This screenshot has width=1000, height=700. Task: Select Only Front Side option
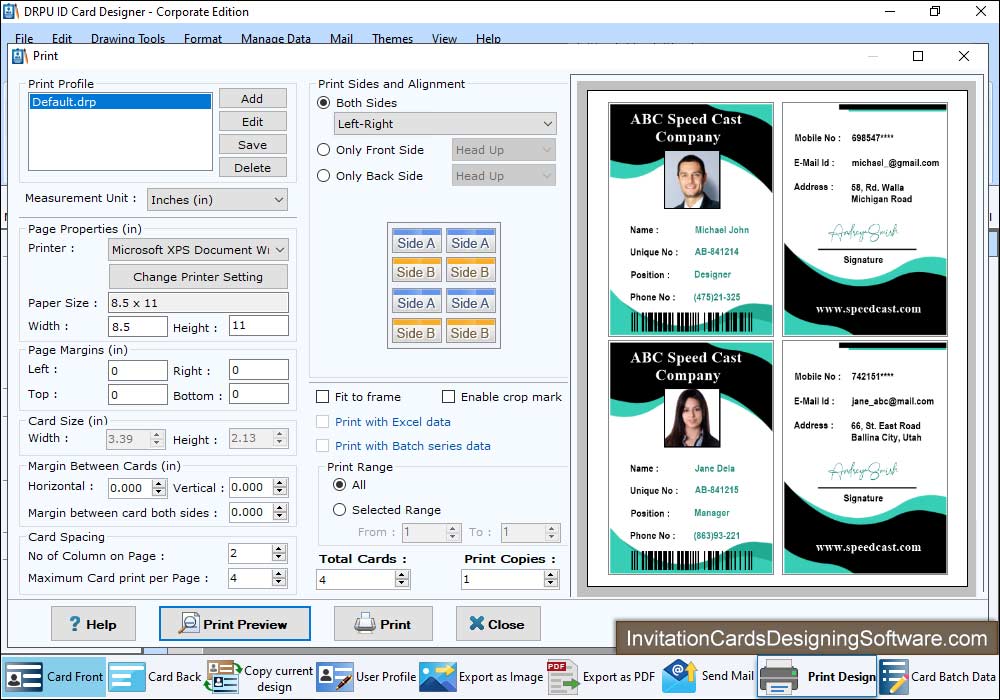pyautogui.click(x=324, y=150)
